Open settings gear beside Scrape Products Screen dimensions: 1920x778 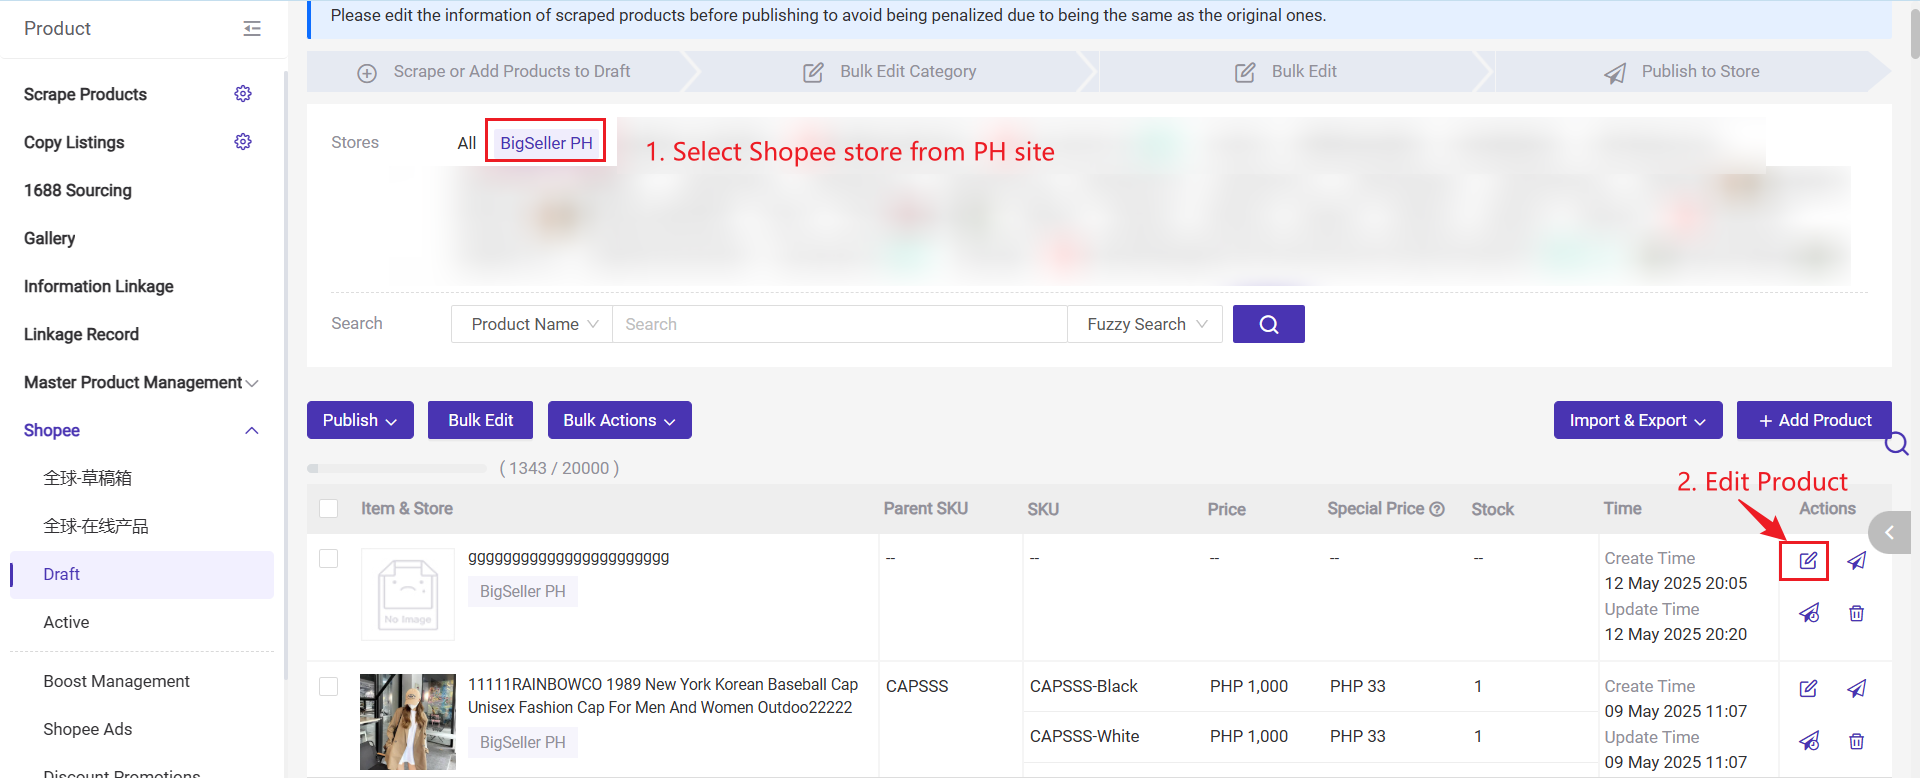click(x=243, y=94)
